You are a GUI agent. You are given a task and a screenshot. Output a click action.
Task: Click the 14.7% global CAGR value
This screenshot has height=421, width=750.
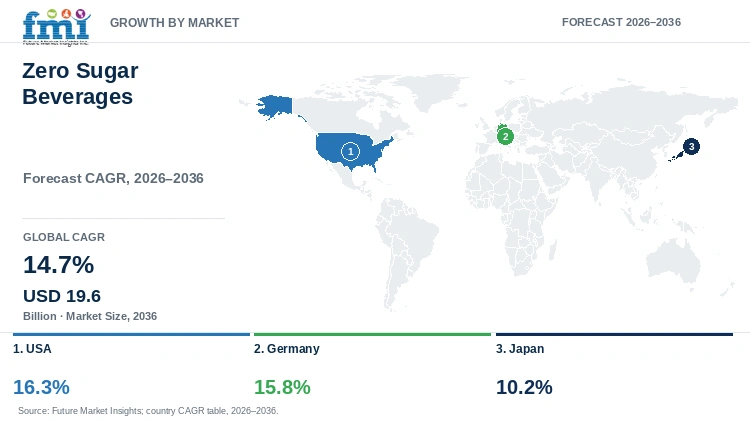coord(58,265)
